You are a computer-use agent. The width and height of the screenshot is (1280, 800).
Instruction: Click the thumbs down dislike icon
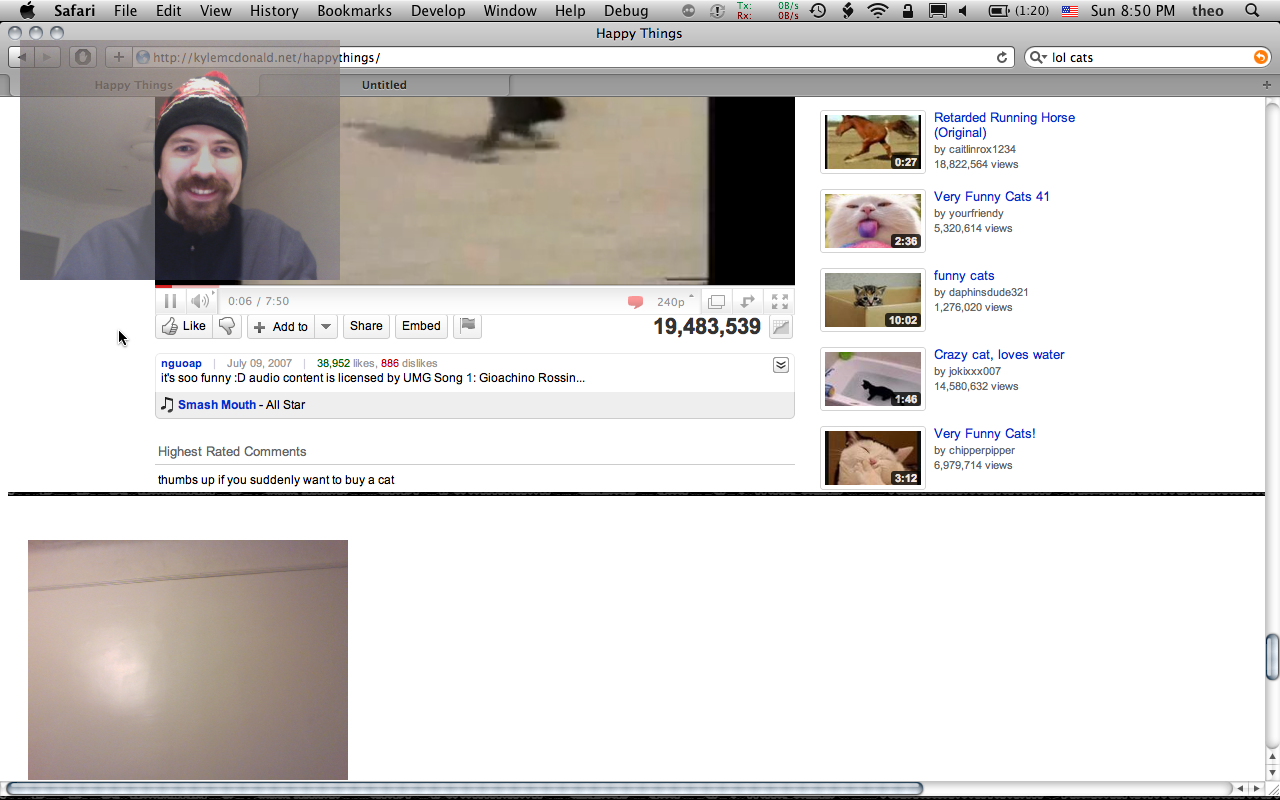coord(227,326)
